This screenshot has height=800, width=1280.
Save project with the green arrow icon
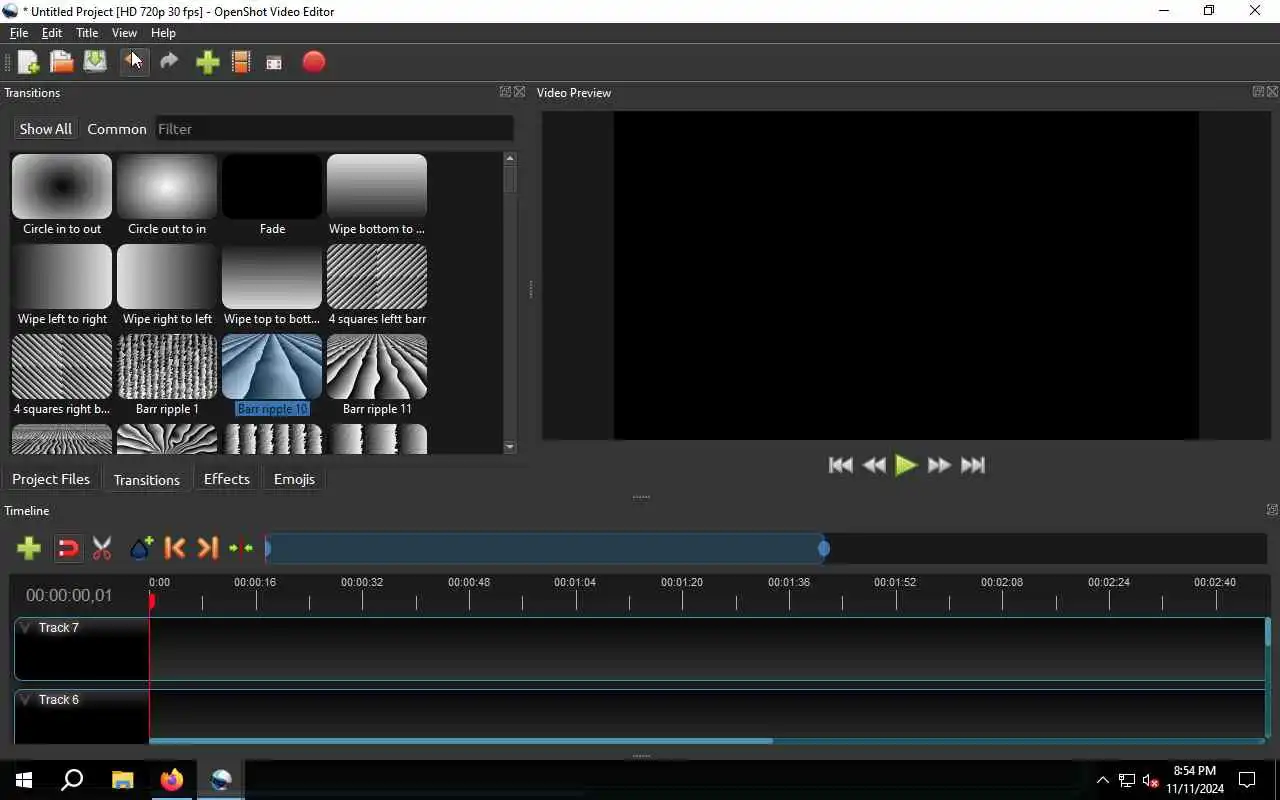95,62
